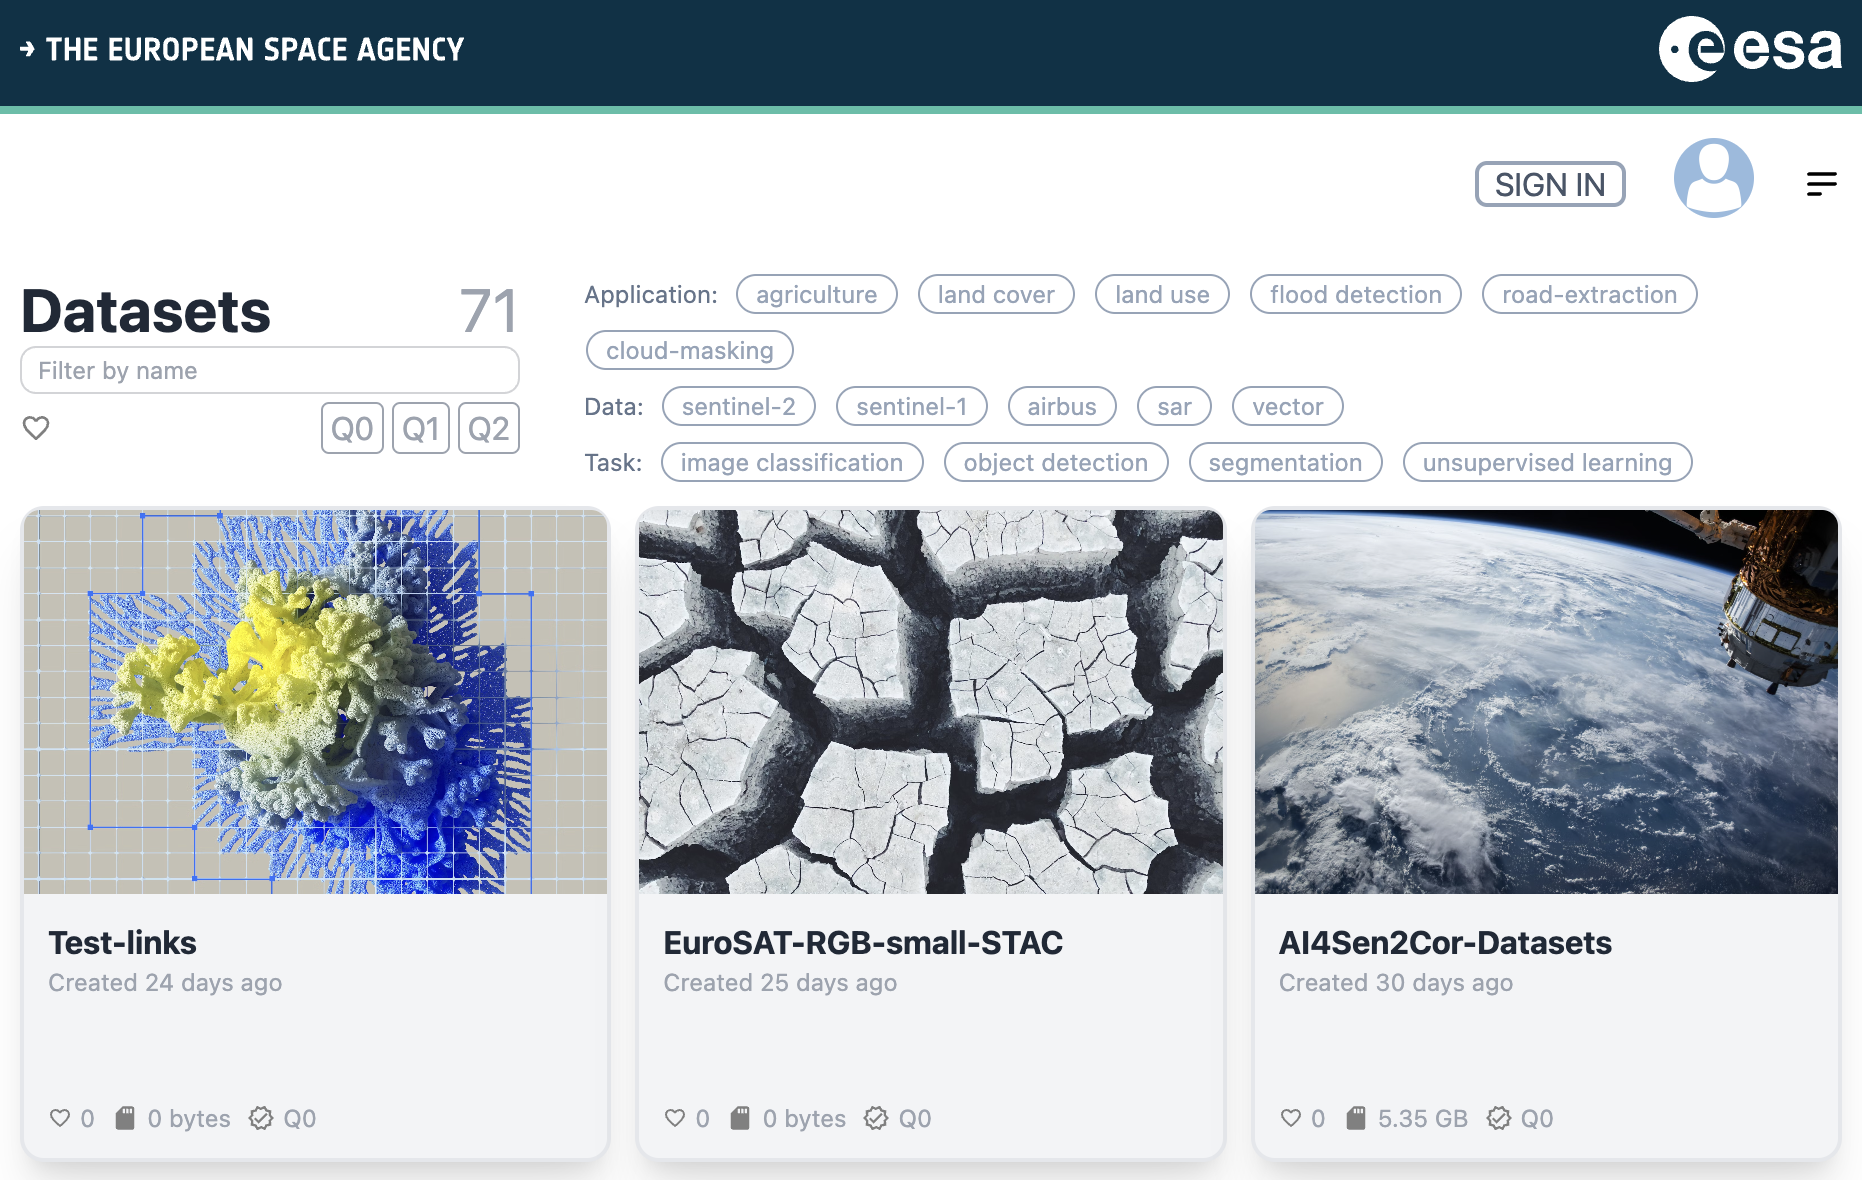Click quality badge icon on EuroSAT-RGB-small-STAC card
Screen dimensions: 1862x1180
(x=876, y=1118)
